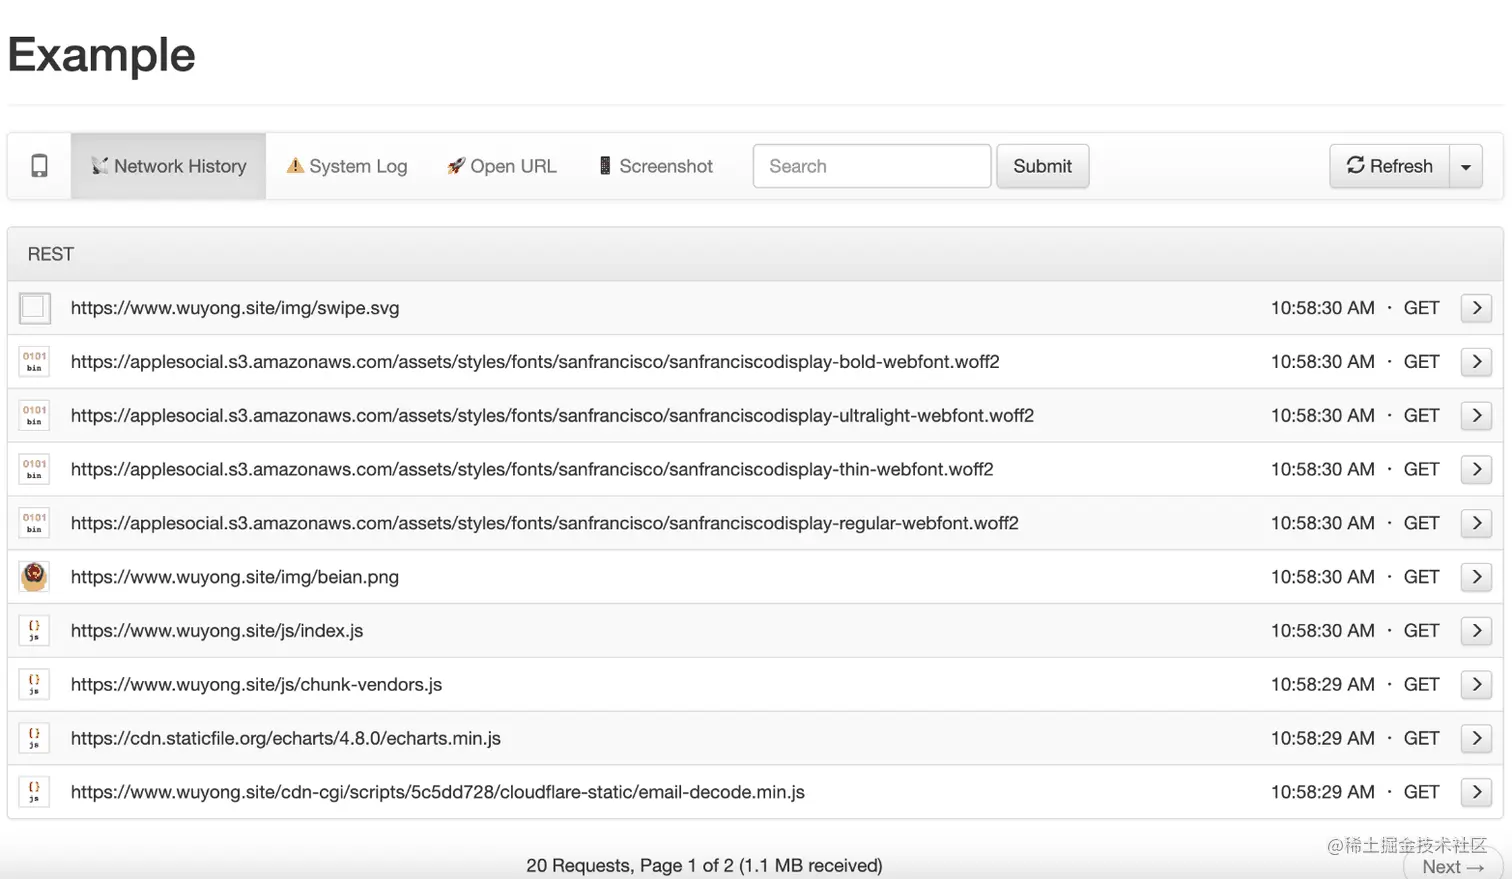
Task: Click the Refresh button
Action: [x=1389, y=166]
